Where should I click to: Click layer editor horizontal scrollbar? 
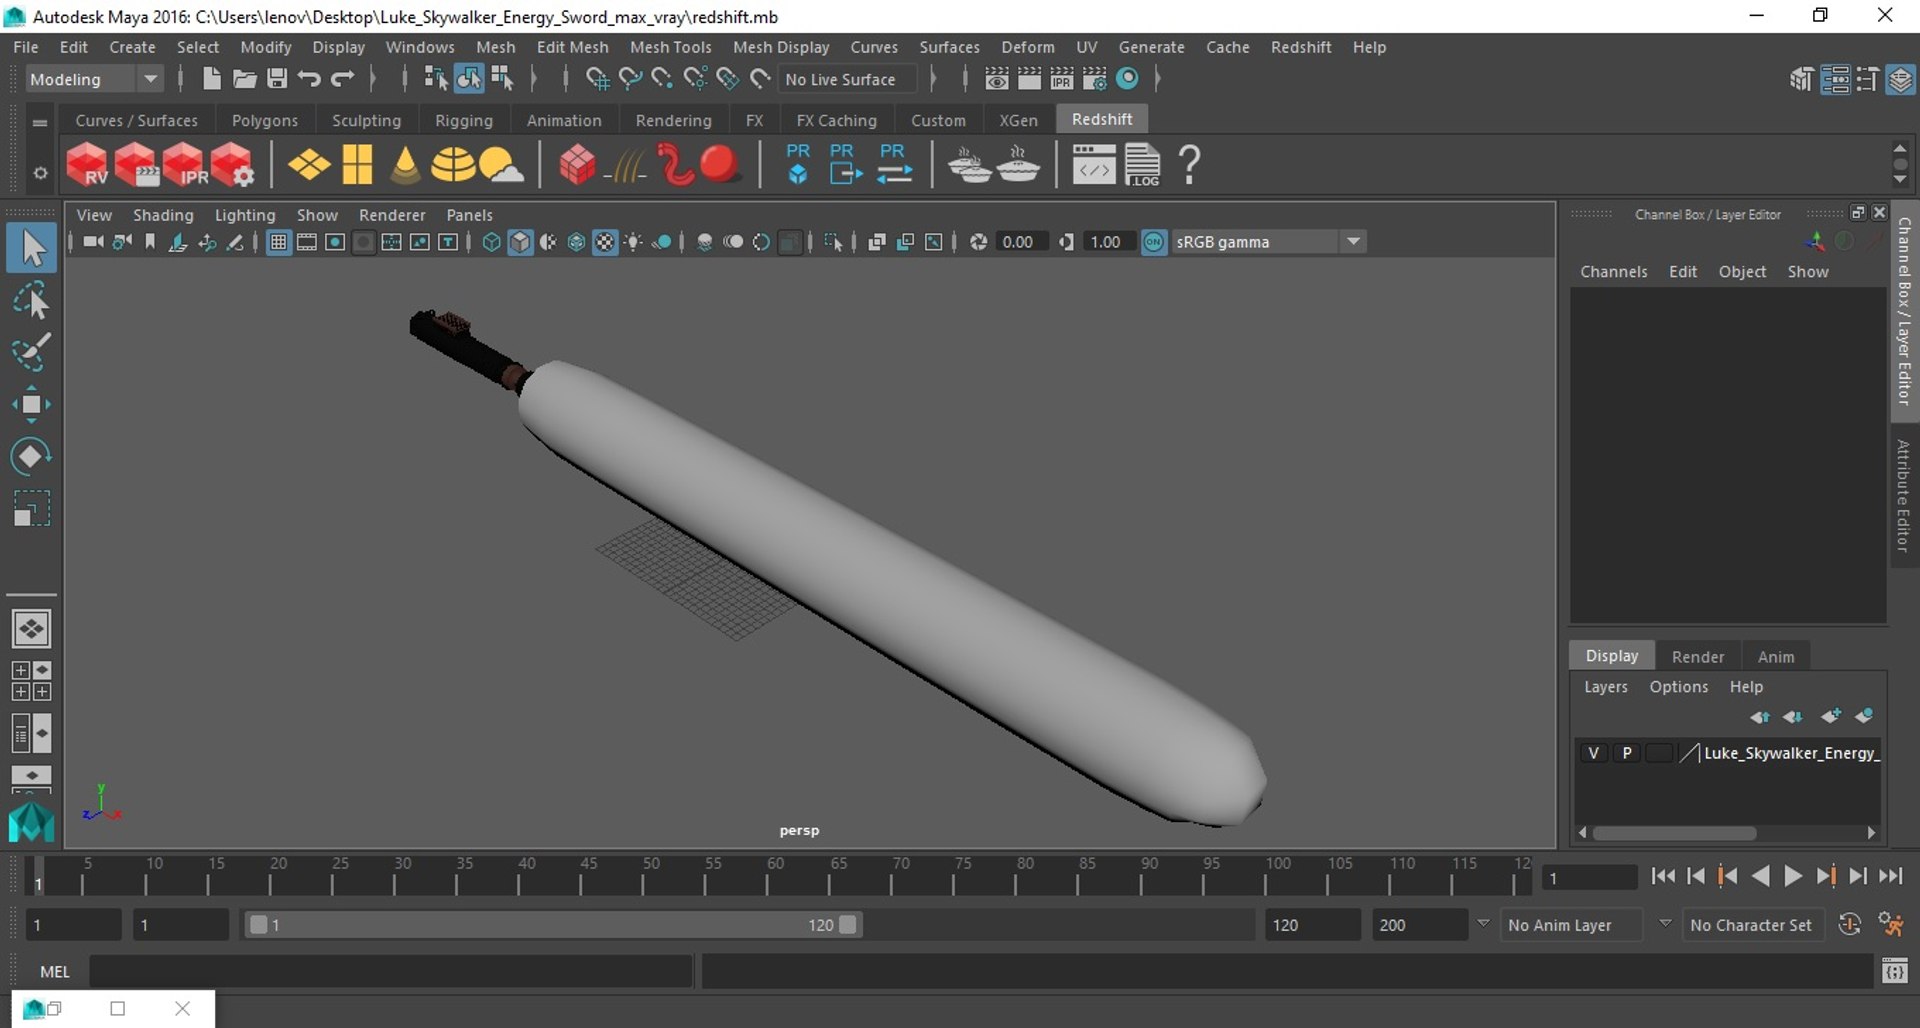point(1674,833)
